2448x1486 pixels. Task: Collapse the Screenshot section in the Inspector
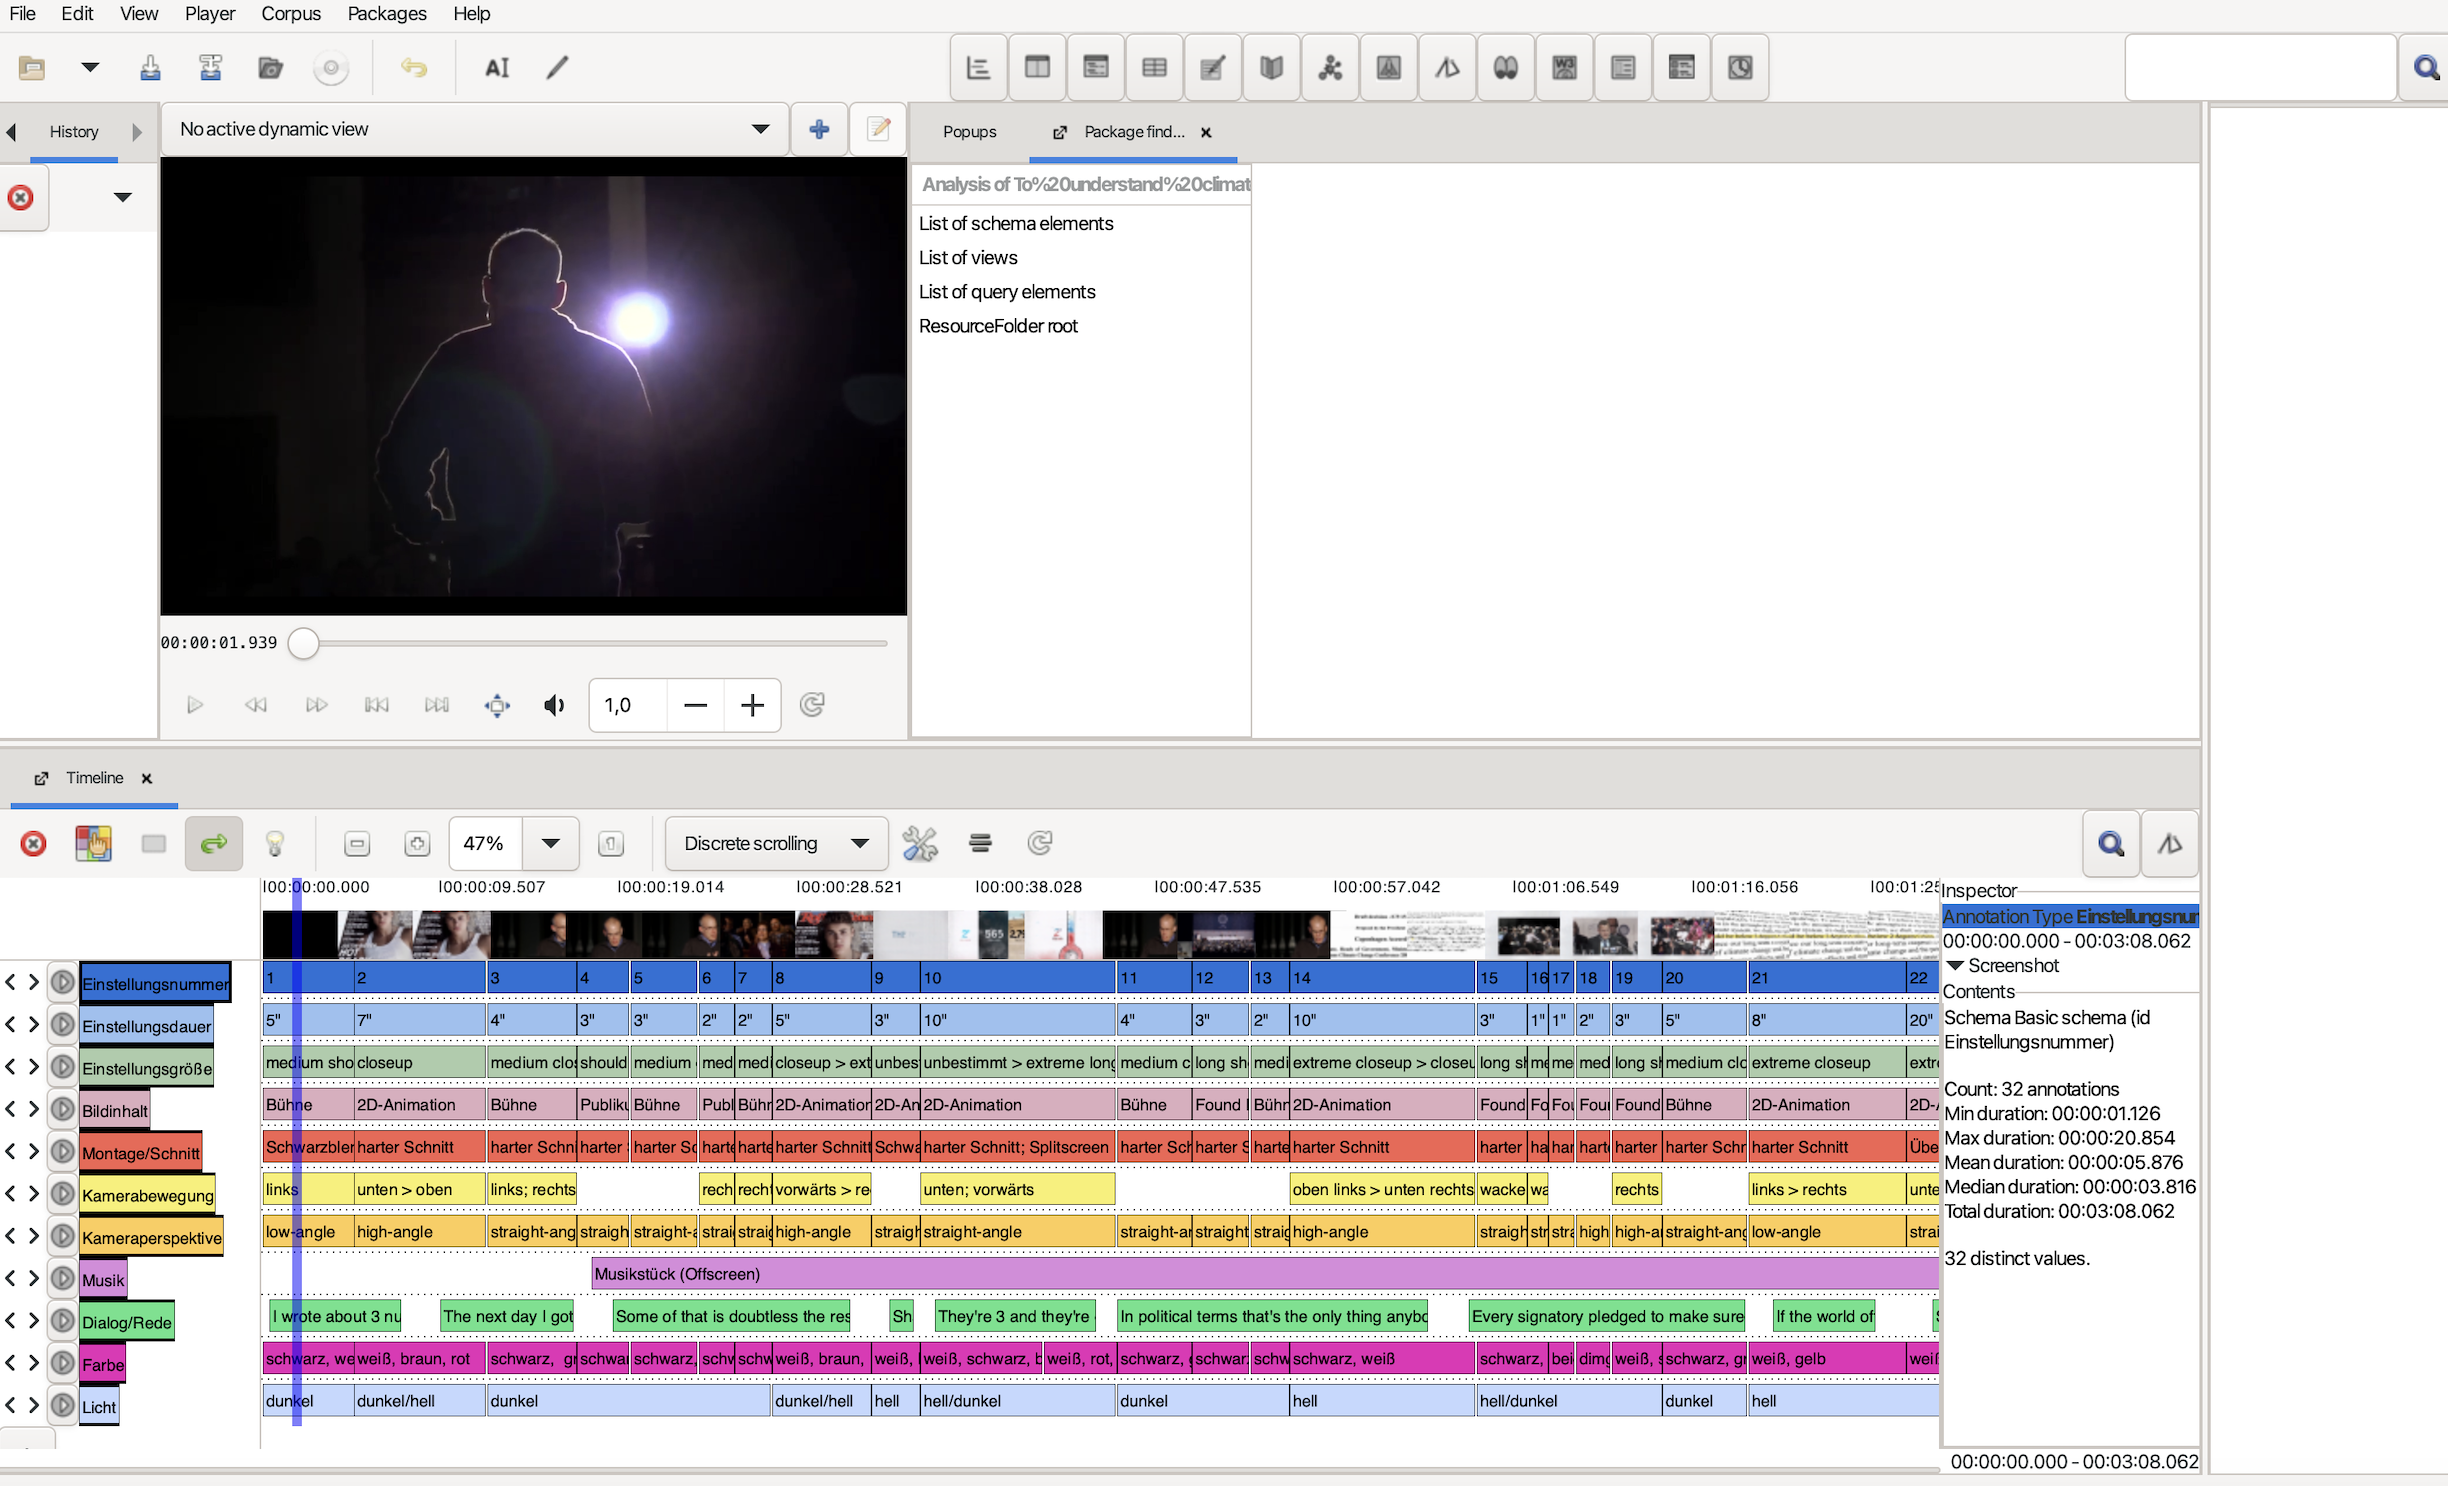[1957, 965]
